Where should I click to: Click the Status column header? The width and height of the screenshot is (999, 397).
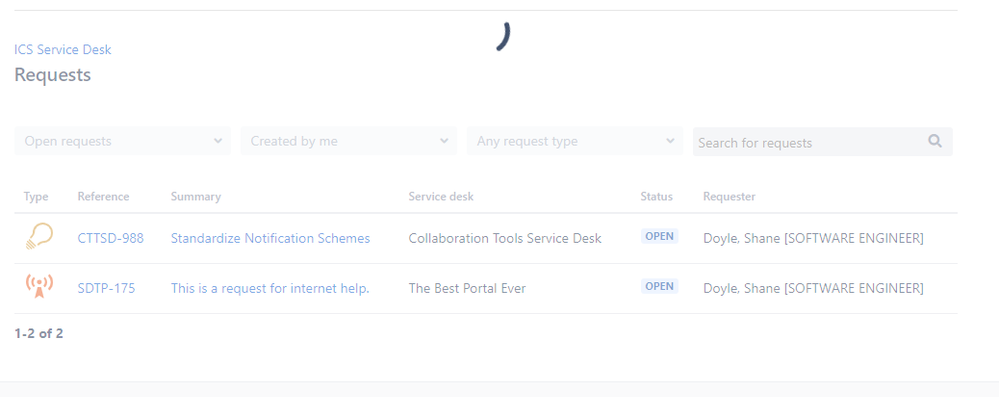coord(656,196)
